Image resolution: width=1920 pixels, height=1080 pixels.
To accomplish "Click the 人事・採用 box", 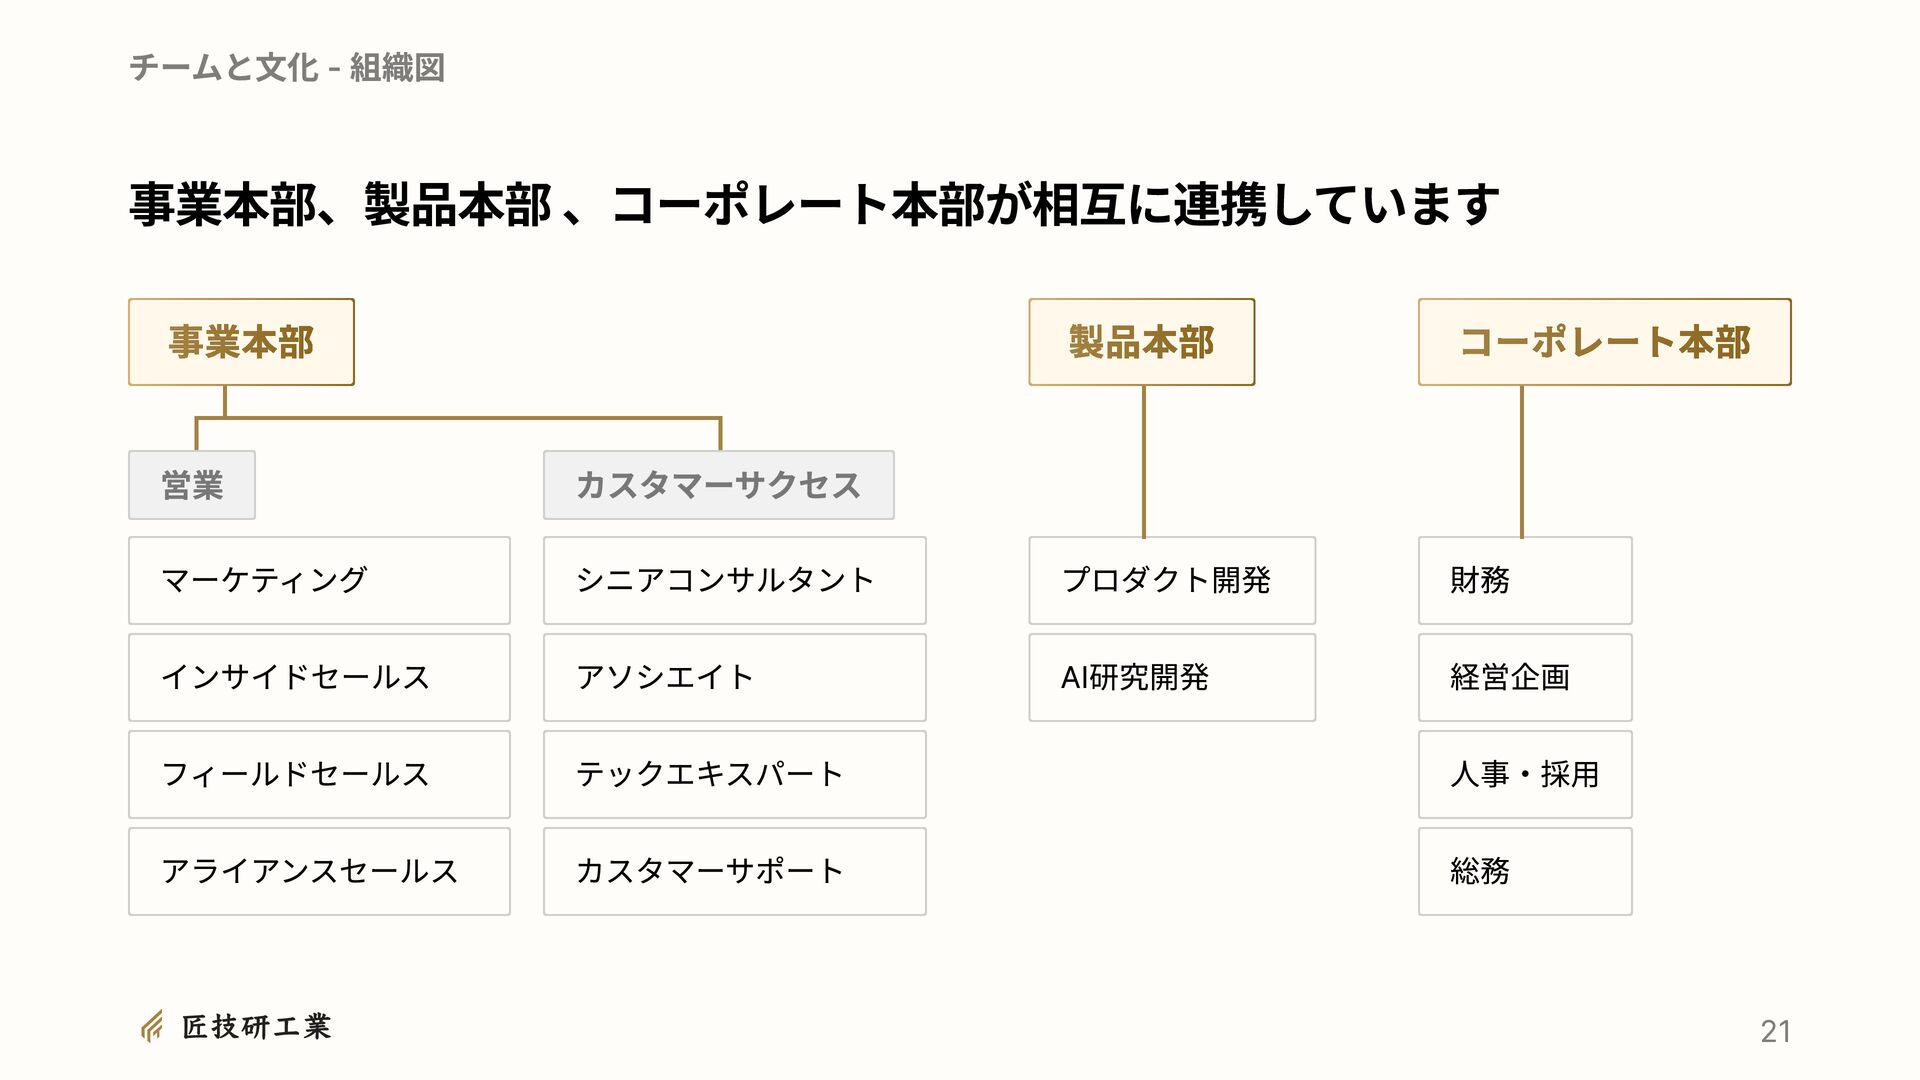I will point(1525,775).
